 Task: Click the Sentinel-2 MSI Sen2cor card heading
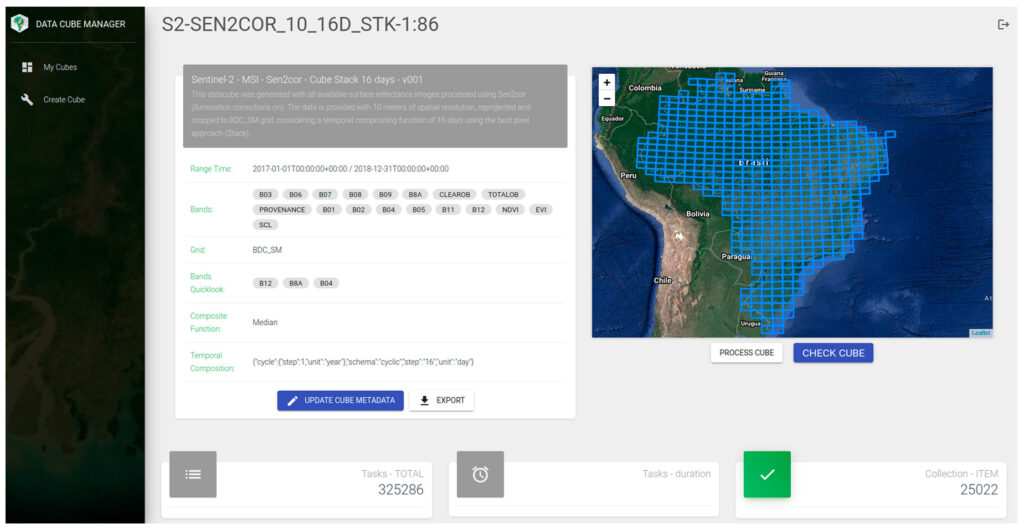(307, 80)
